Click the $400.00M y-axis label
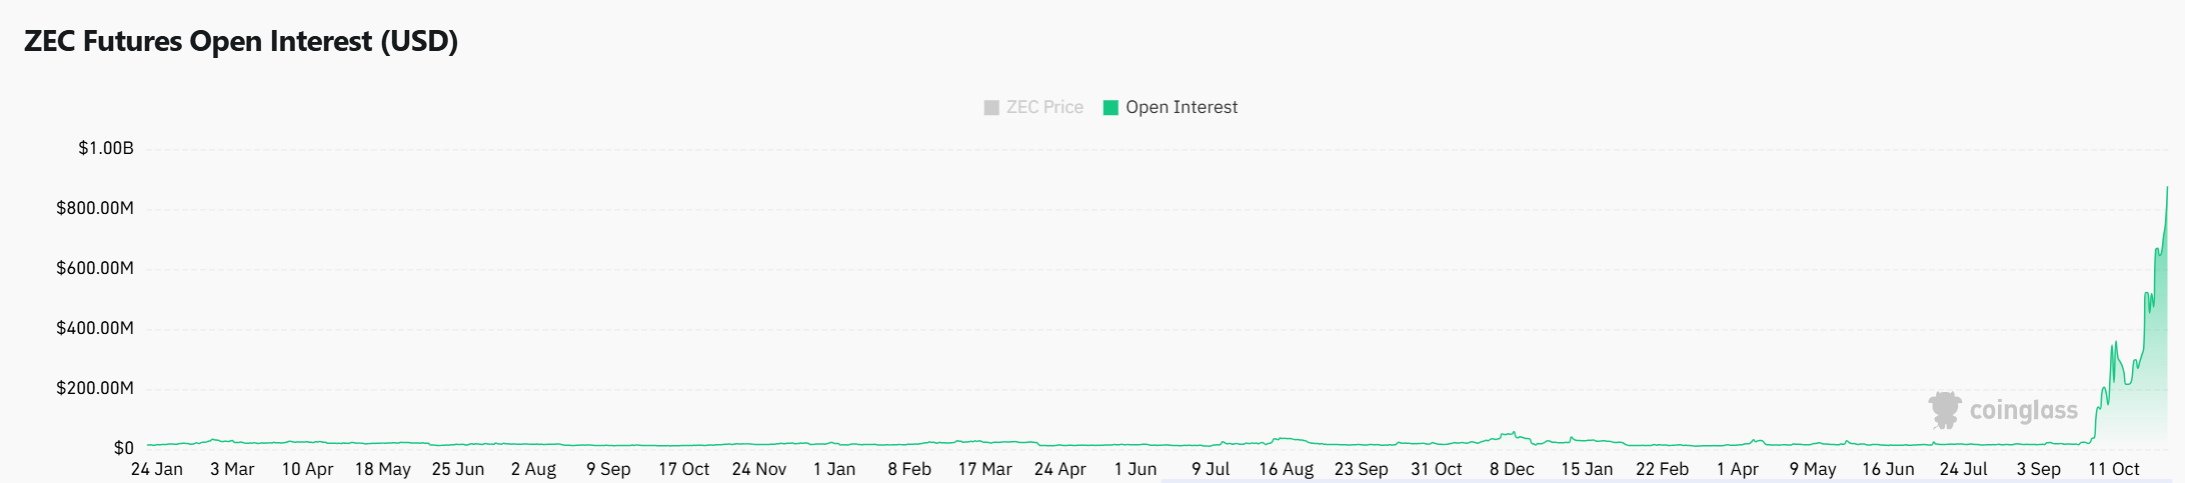 [x=95, y=329]
